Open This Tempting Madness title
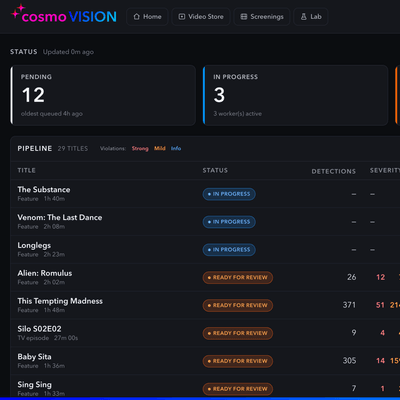400x400 pixels. click(x=60, y=301)
